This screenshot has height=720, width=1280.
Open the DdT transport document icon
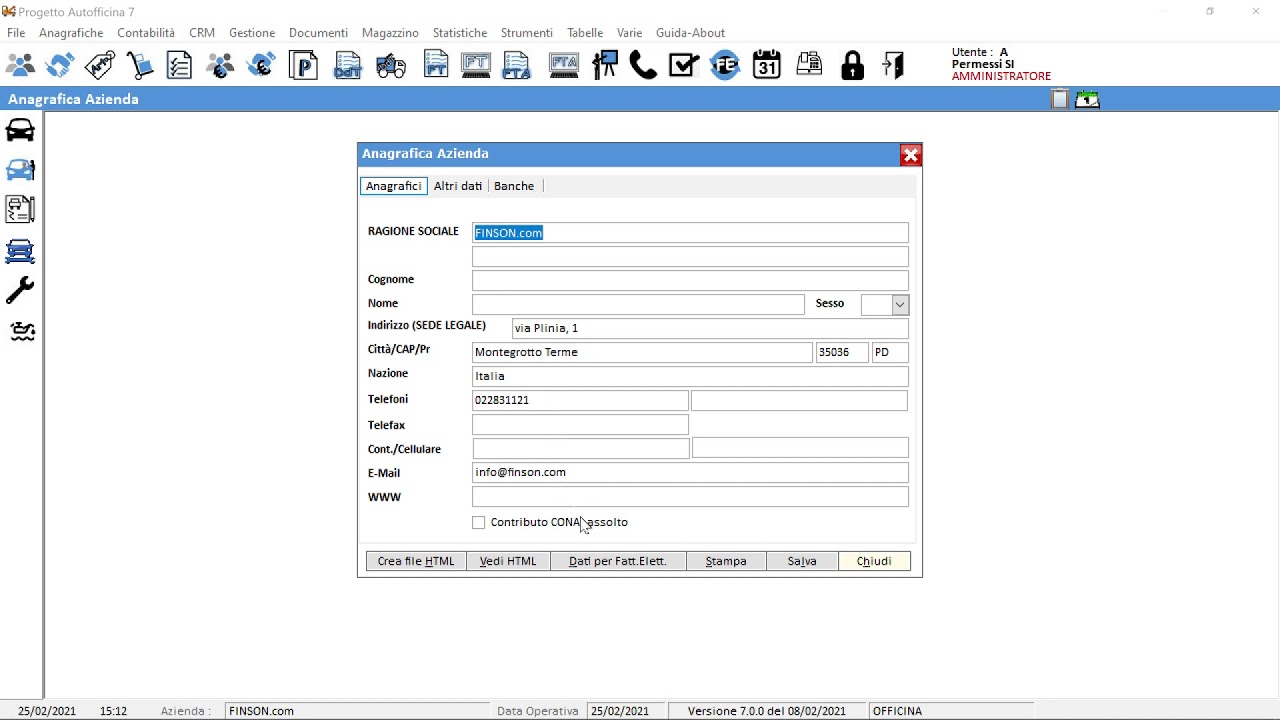click(x=347, y=66)
